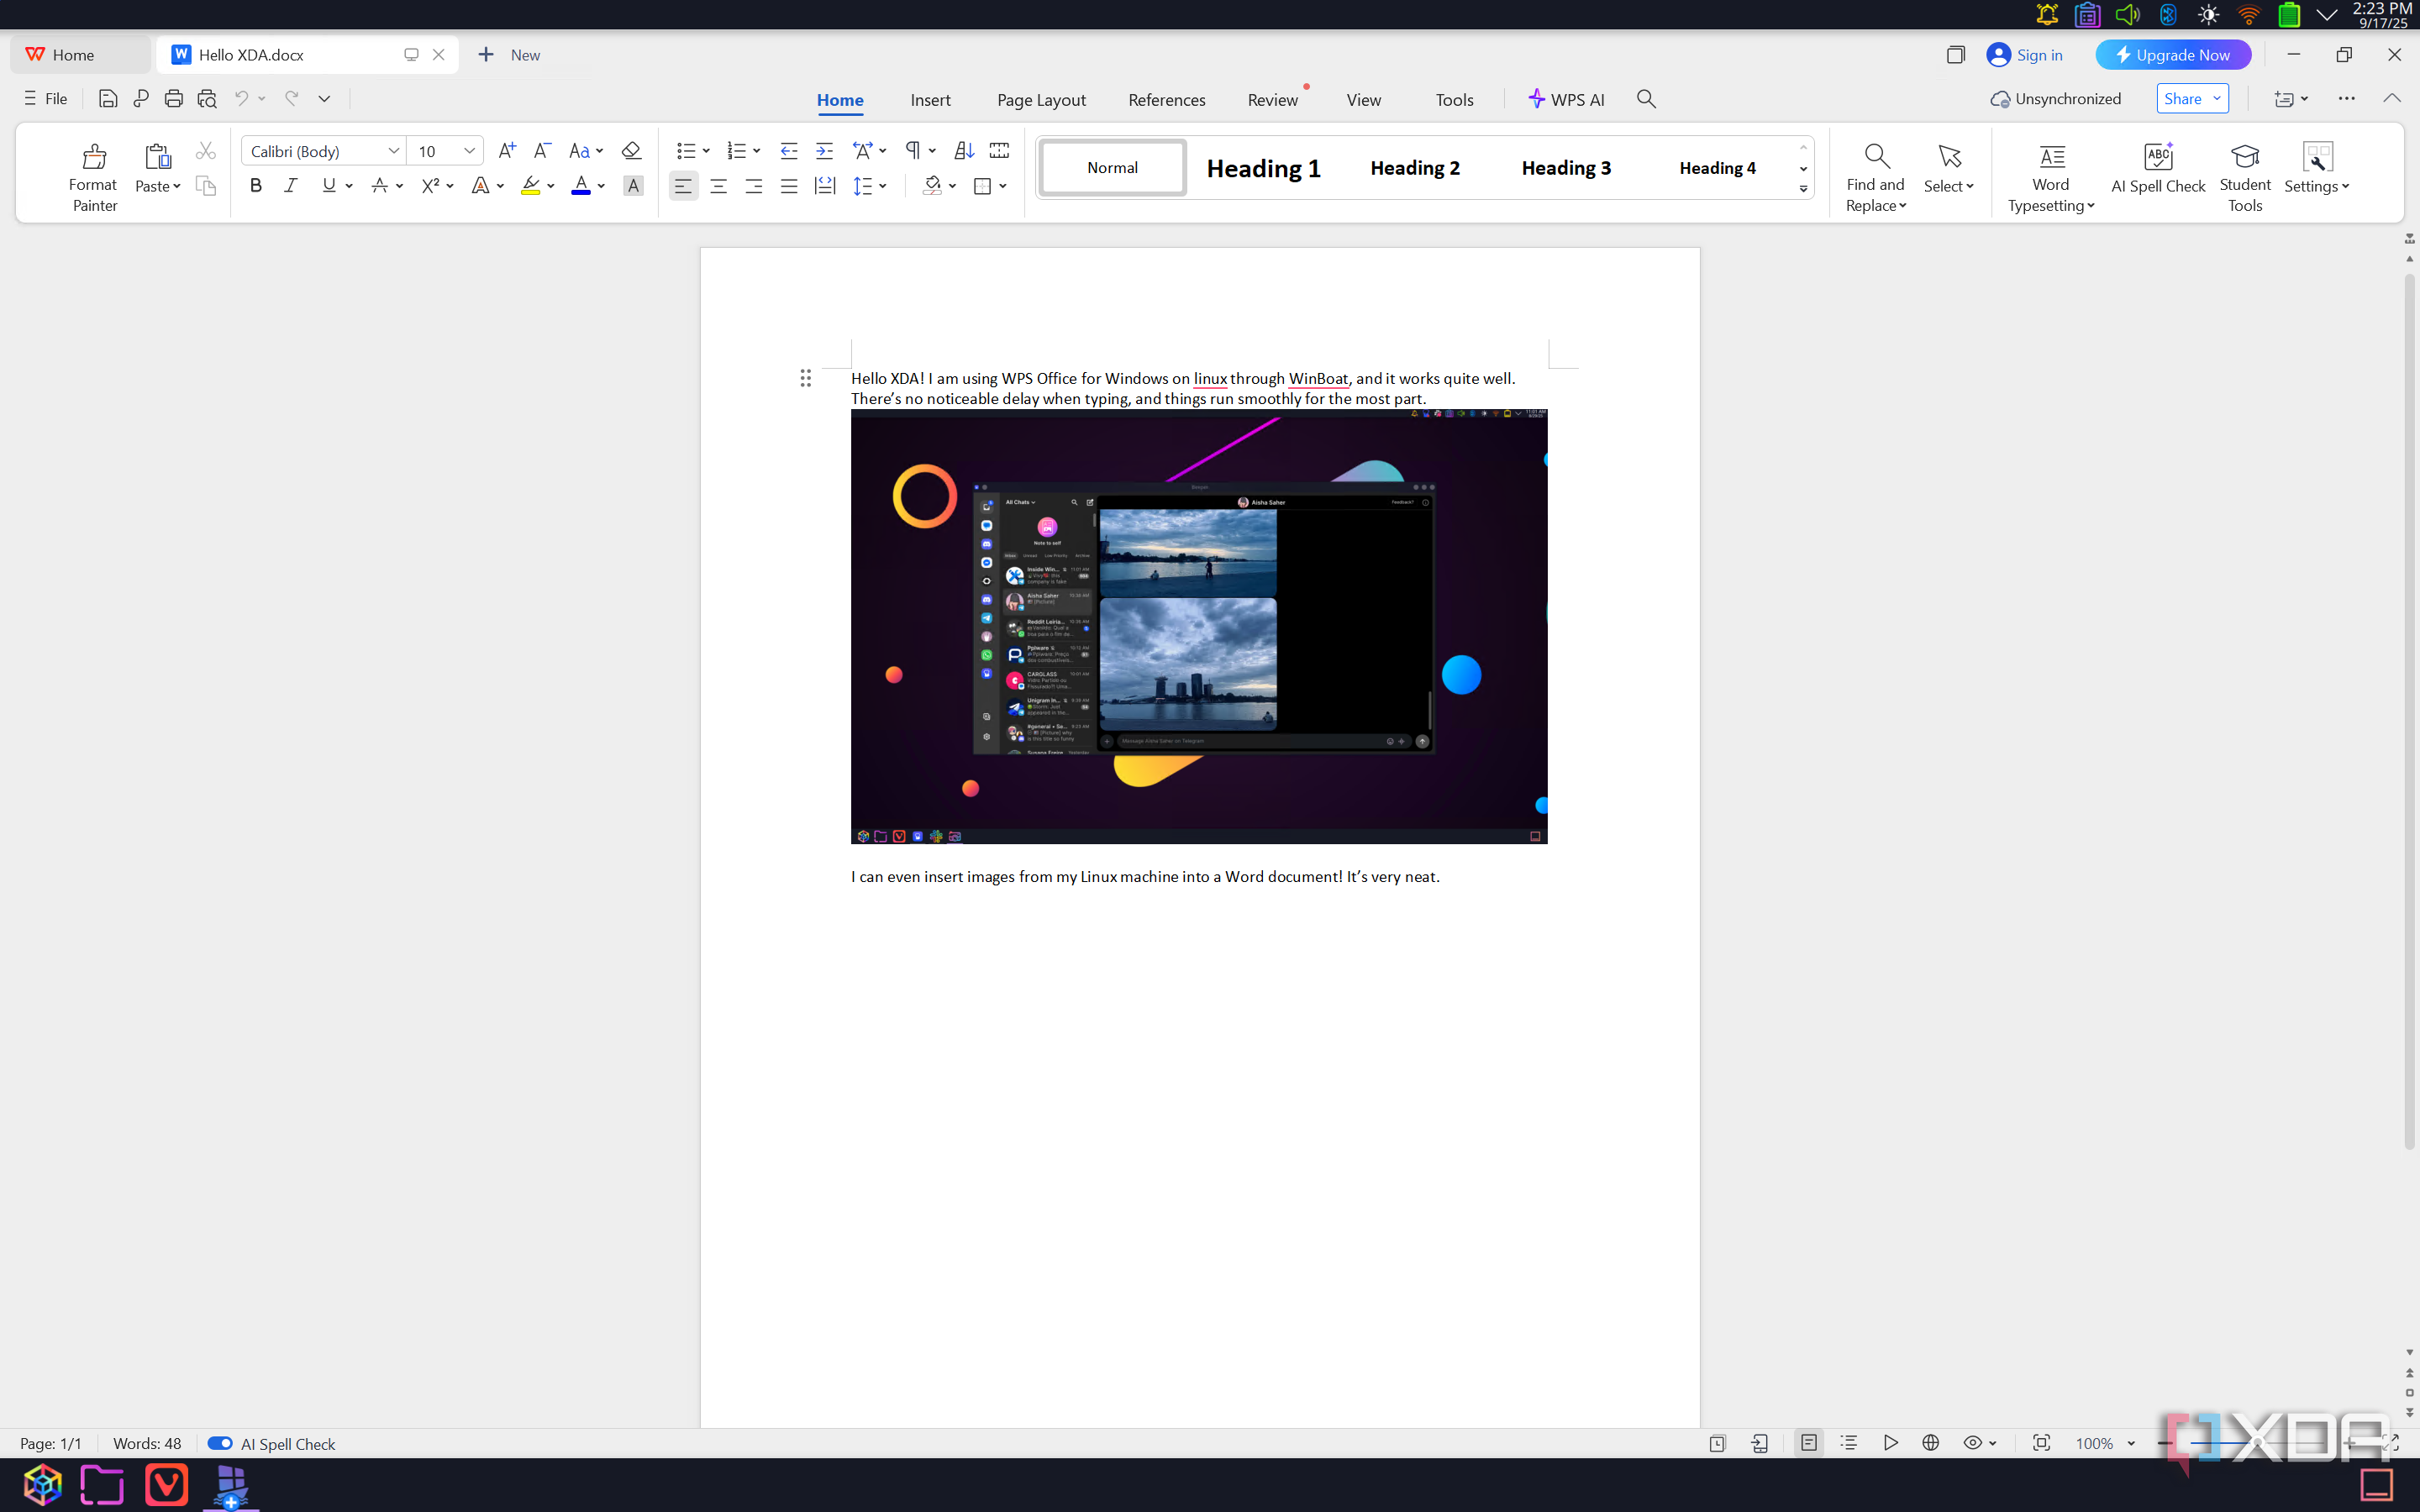This screenshot has width=2420, height=1512.
Task: Toggle Italic formatting
Action: point(291,186)
